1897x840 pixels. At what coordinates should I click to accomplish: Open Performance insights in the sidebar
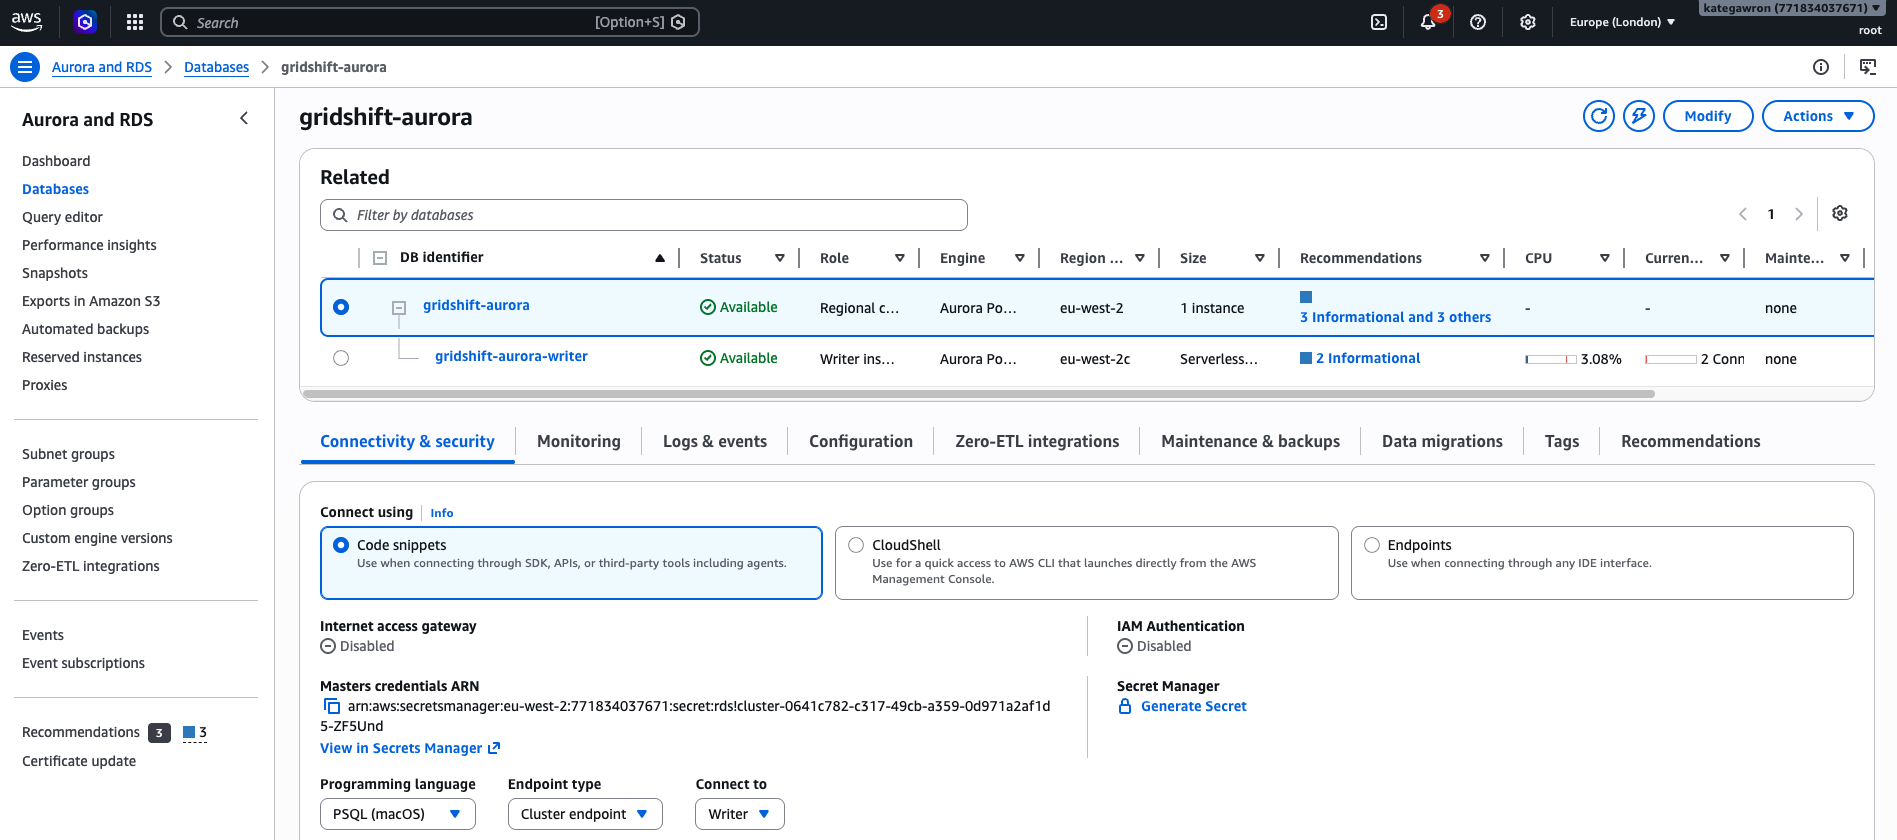pos(89,245)
